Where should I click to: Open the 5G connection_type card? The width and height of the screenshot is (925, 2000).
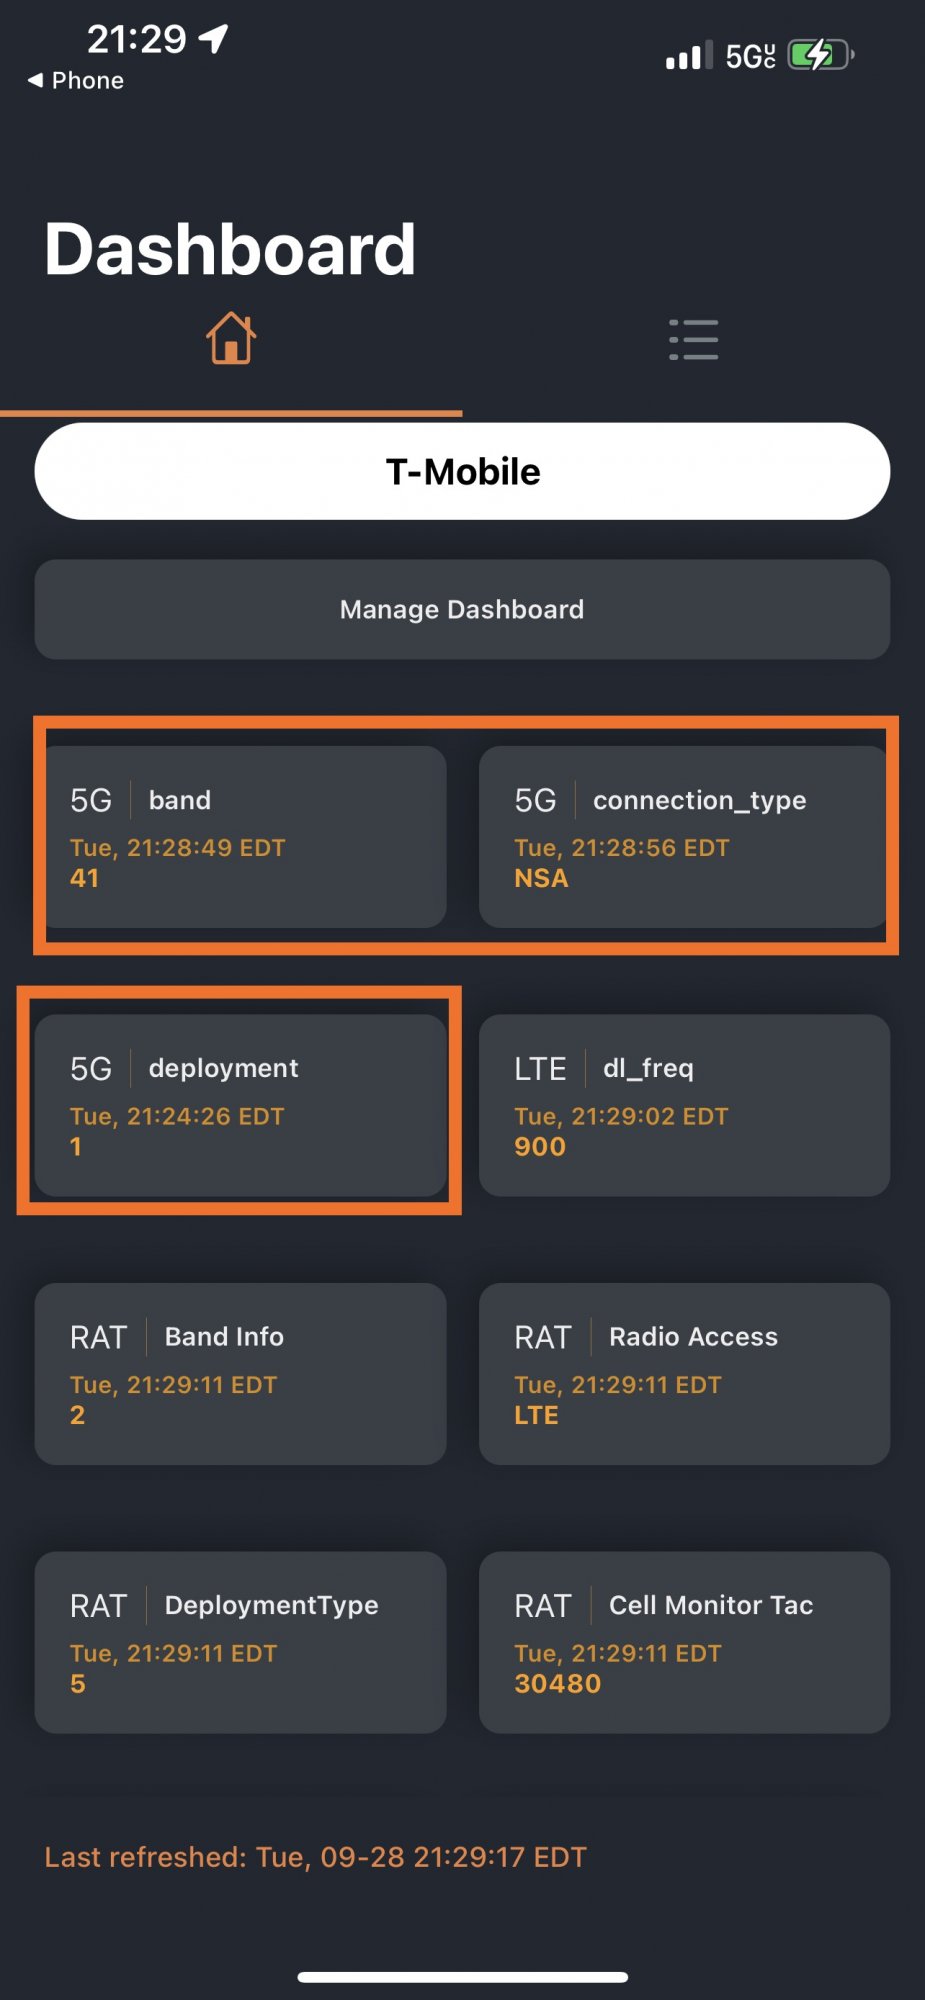(684, 837)
